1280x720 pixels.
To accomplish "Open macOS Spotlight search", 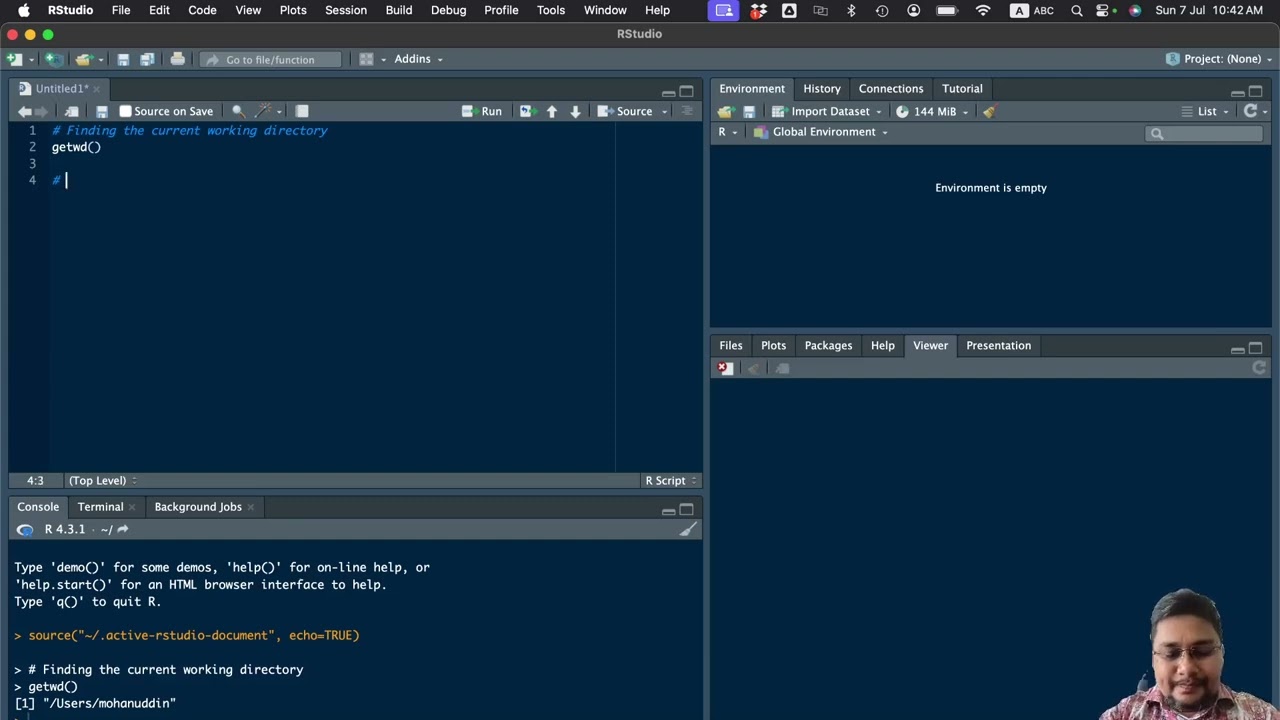I will click(x=1076, y=10).
